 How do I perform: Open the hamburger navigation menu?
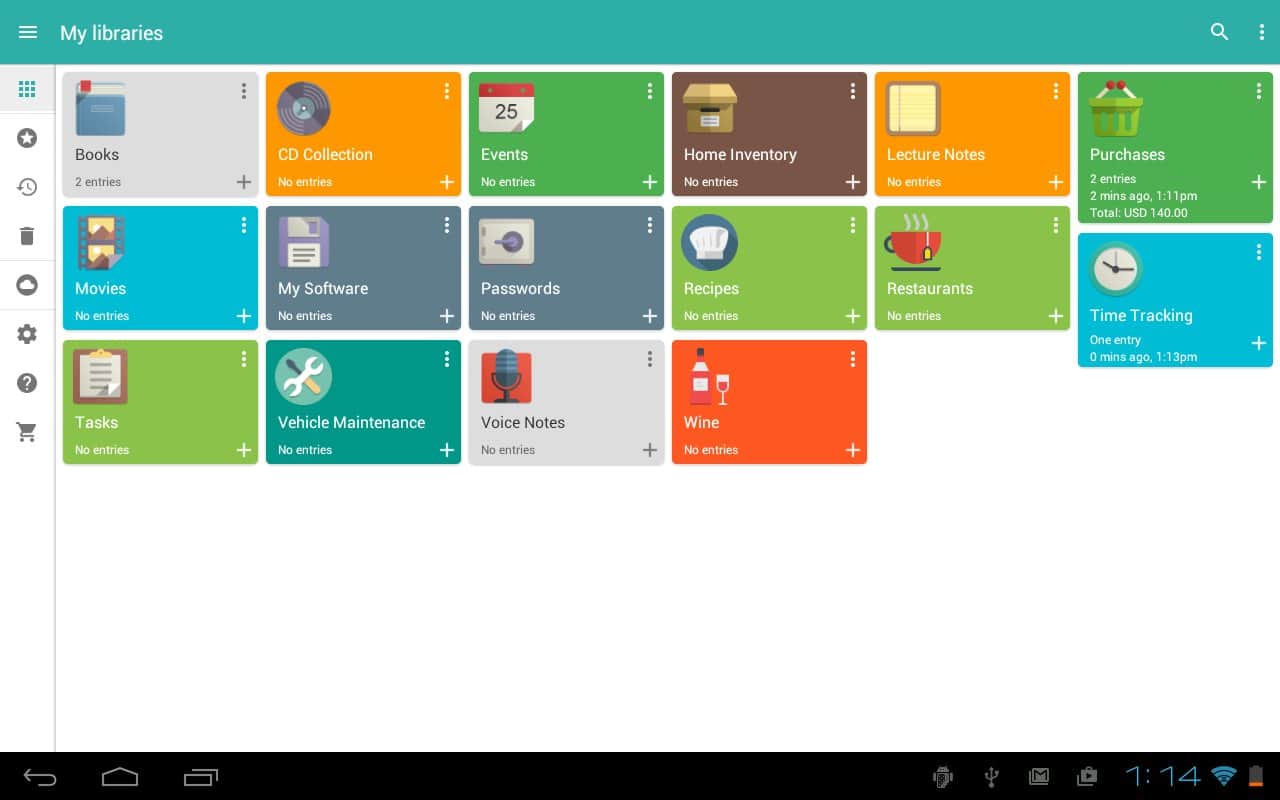click(x=28, y=32)
